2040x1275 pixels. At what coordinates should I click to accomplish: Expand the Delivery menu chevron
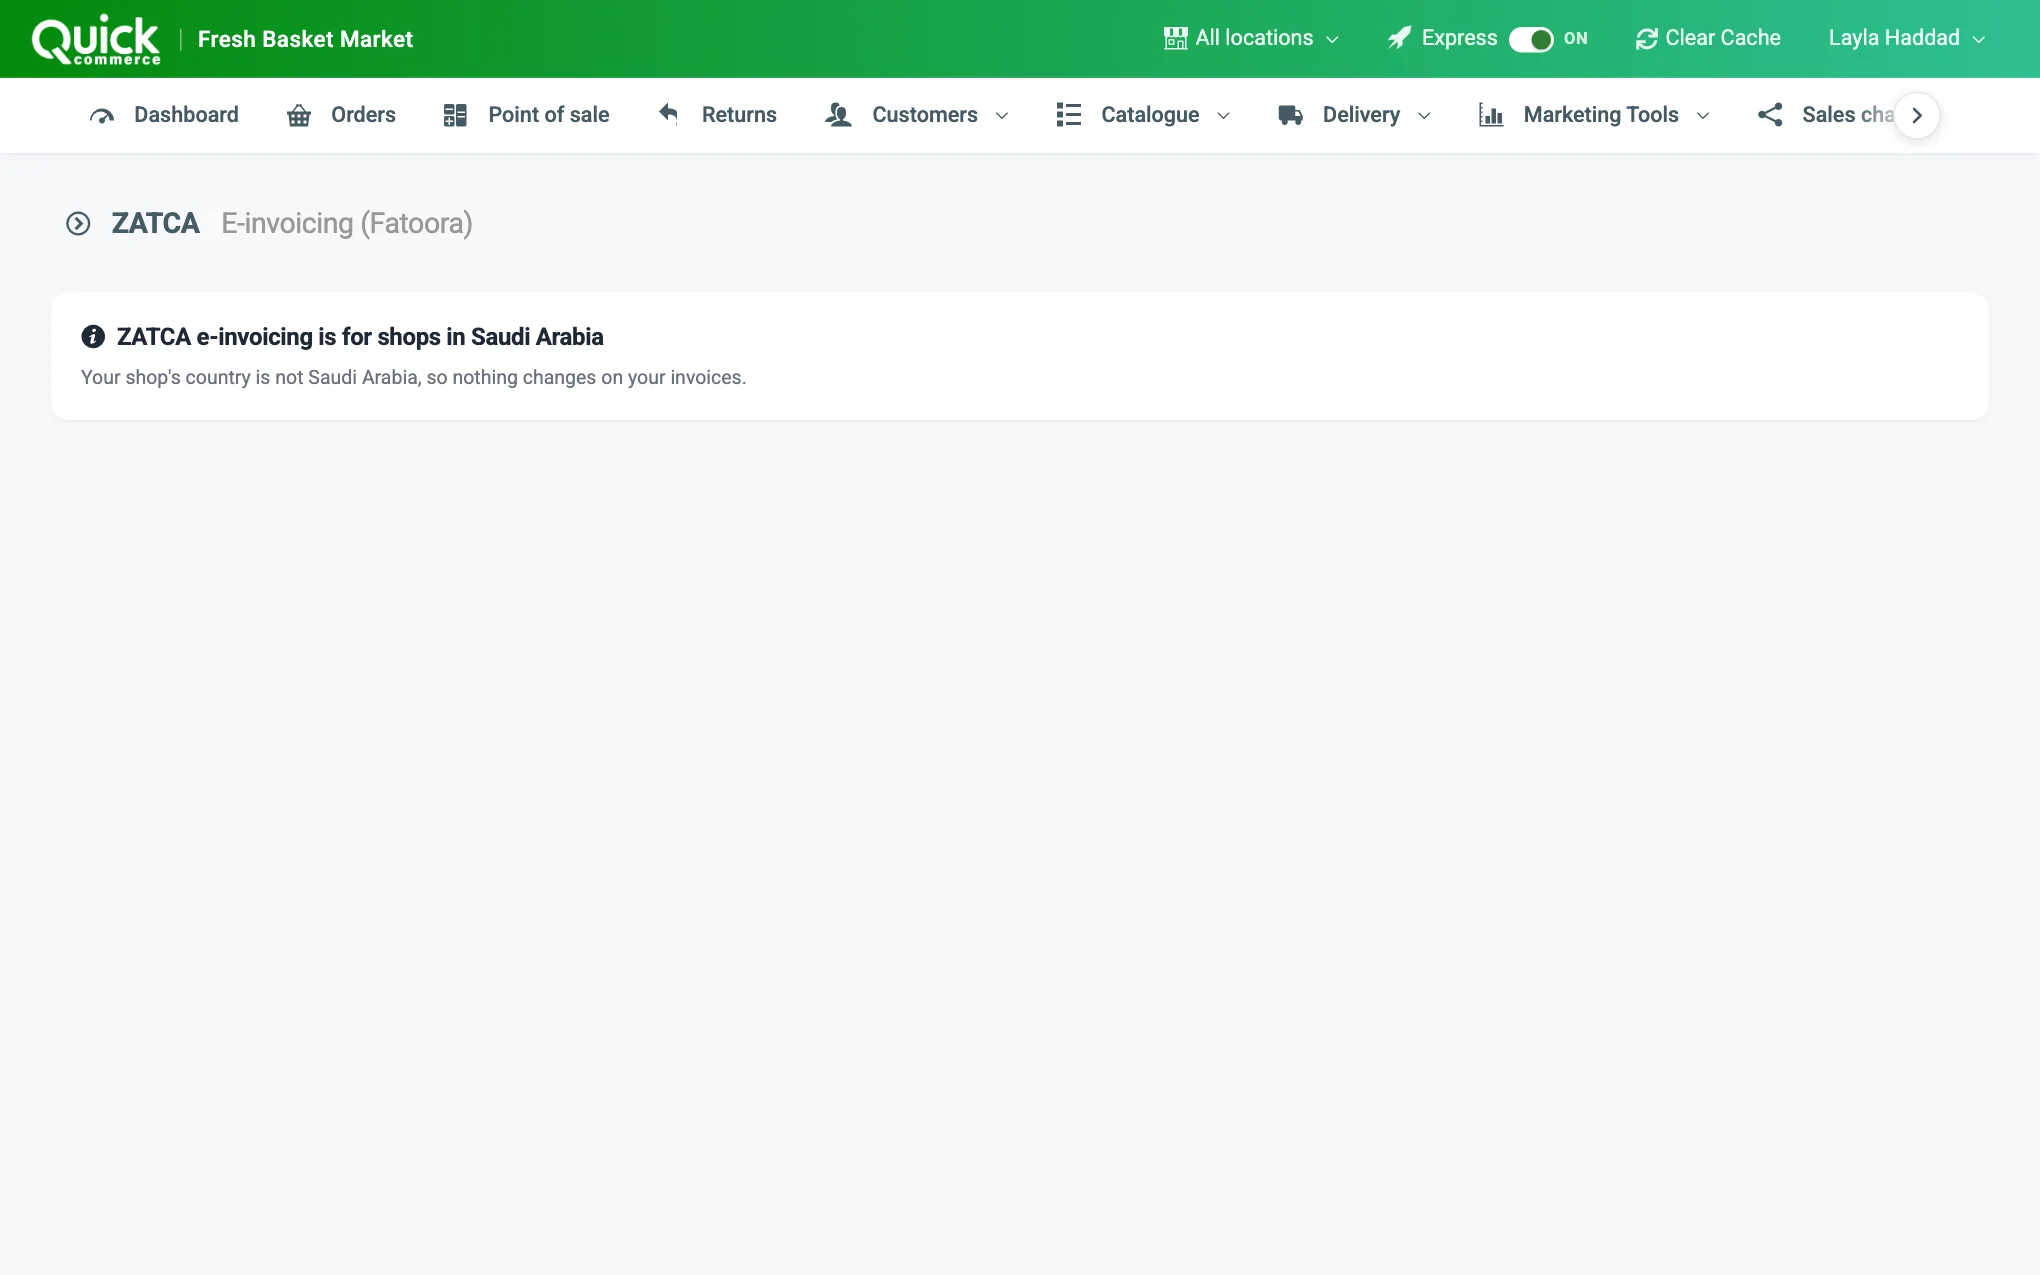tap(1424, 116)
